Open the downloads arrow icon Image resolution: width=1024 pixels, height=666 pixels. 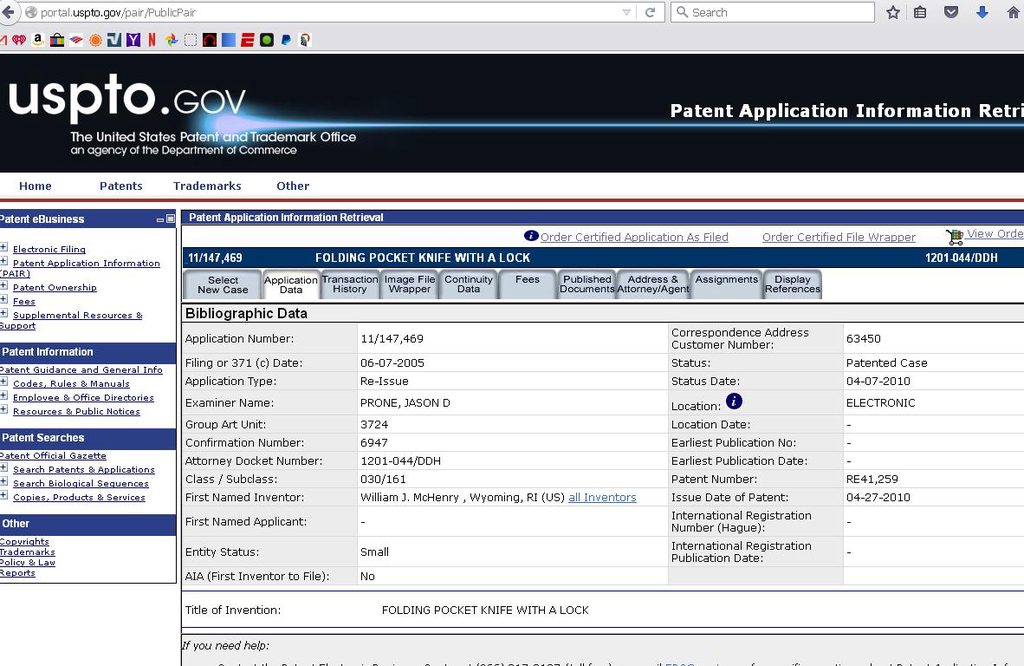point(982,12)
